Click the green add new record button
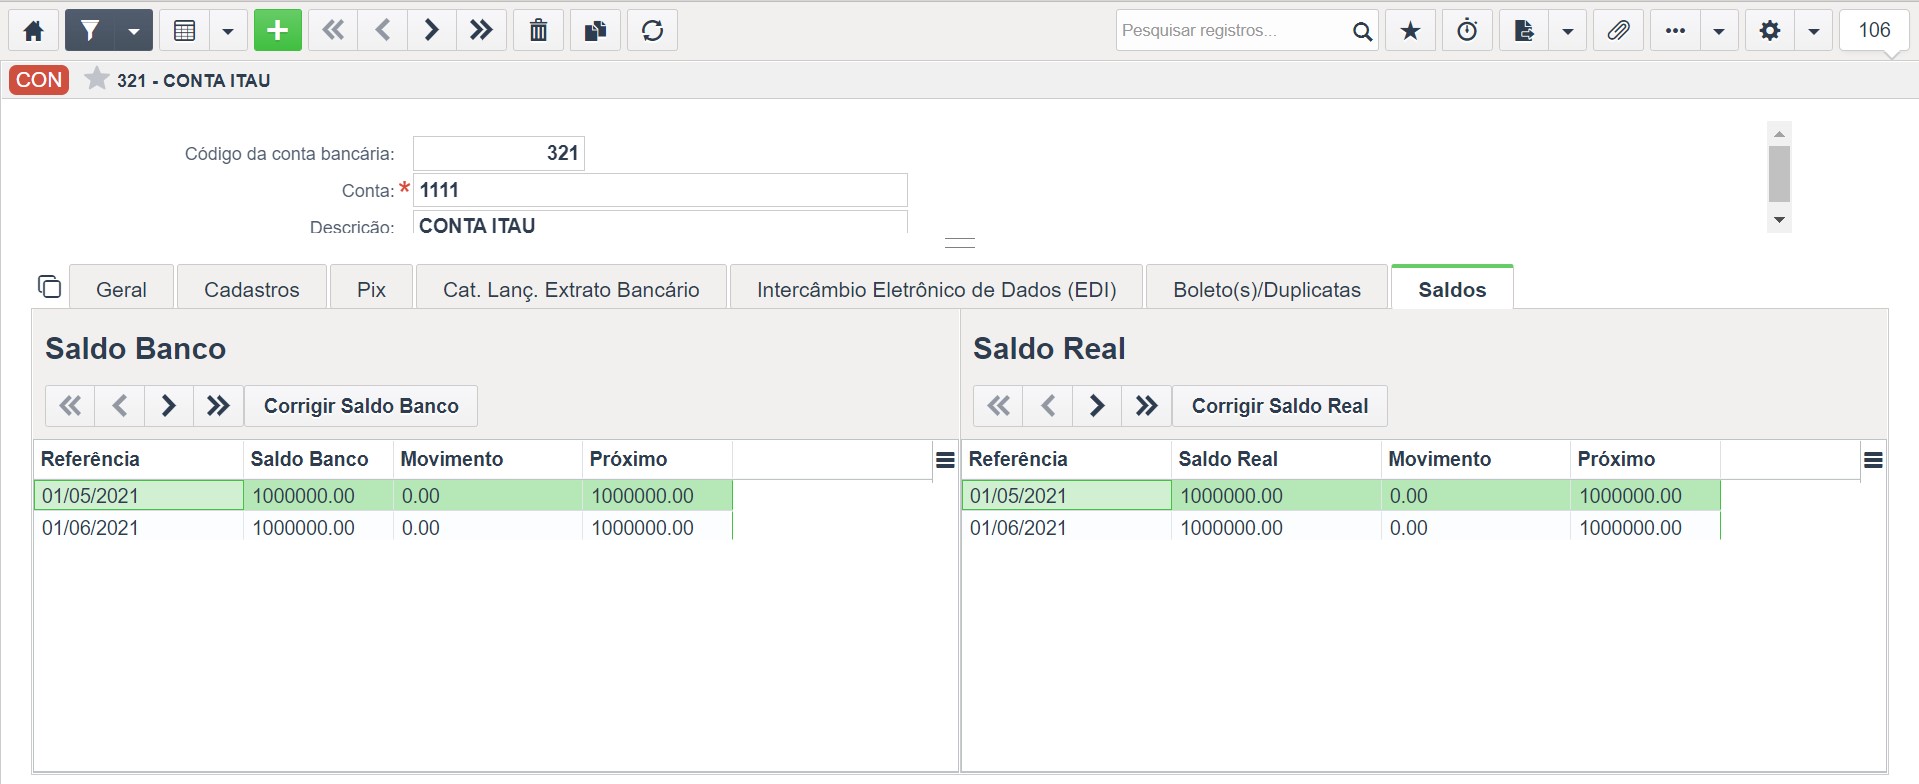The image size is (1919, 784). 278,30
